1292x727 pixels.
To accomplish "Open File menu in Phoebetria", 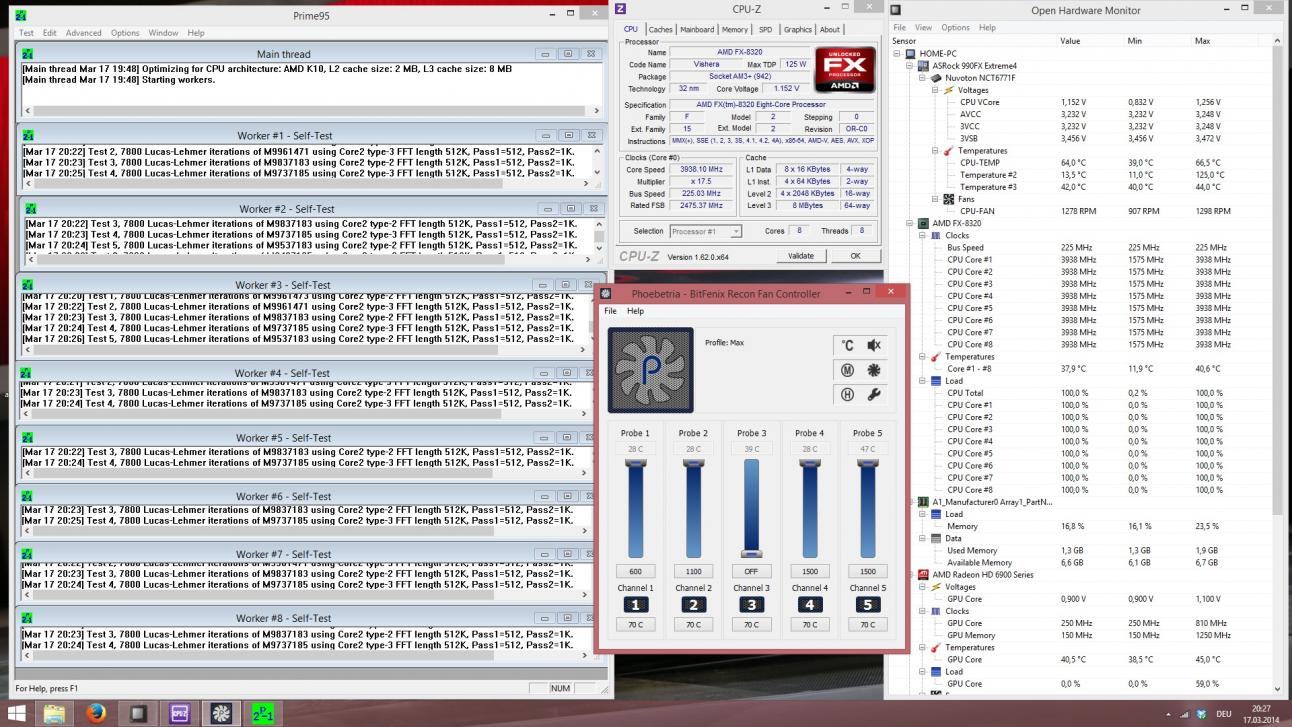I will 610,311.
